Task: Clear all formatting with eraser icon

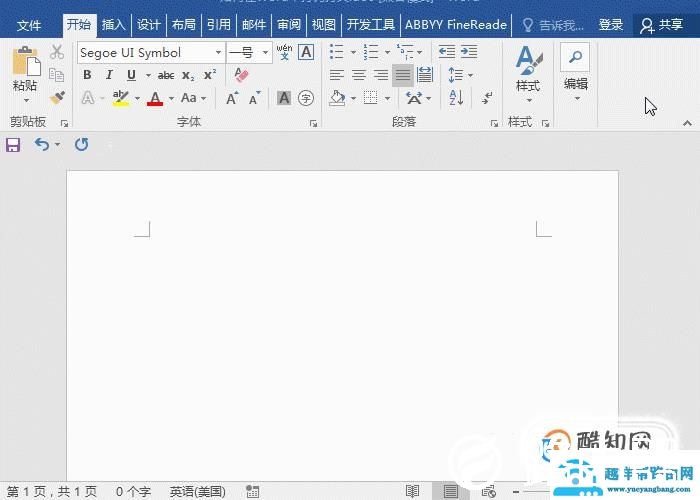Action: [241, 75]
